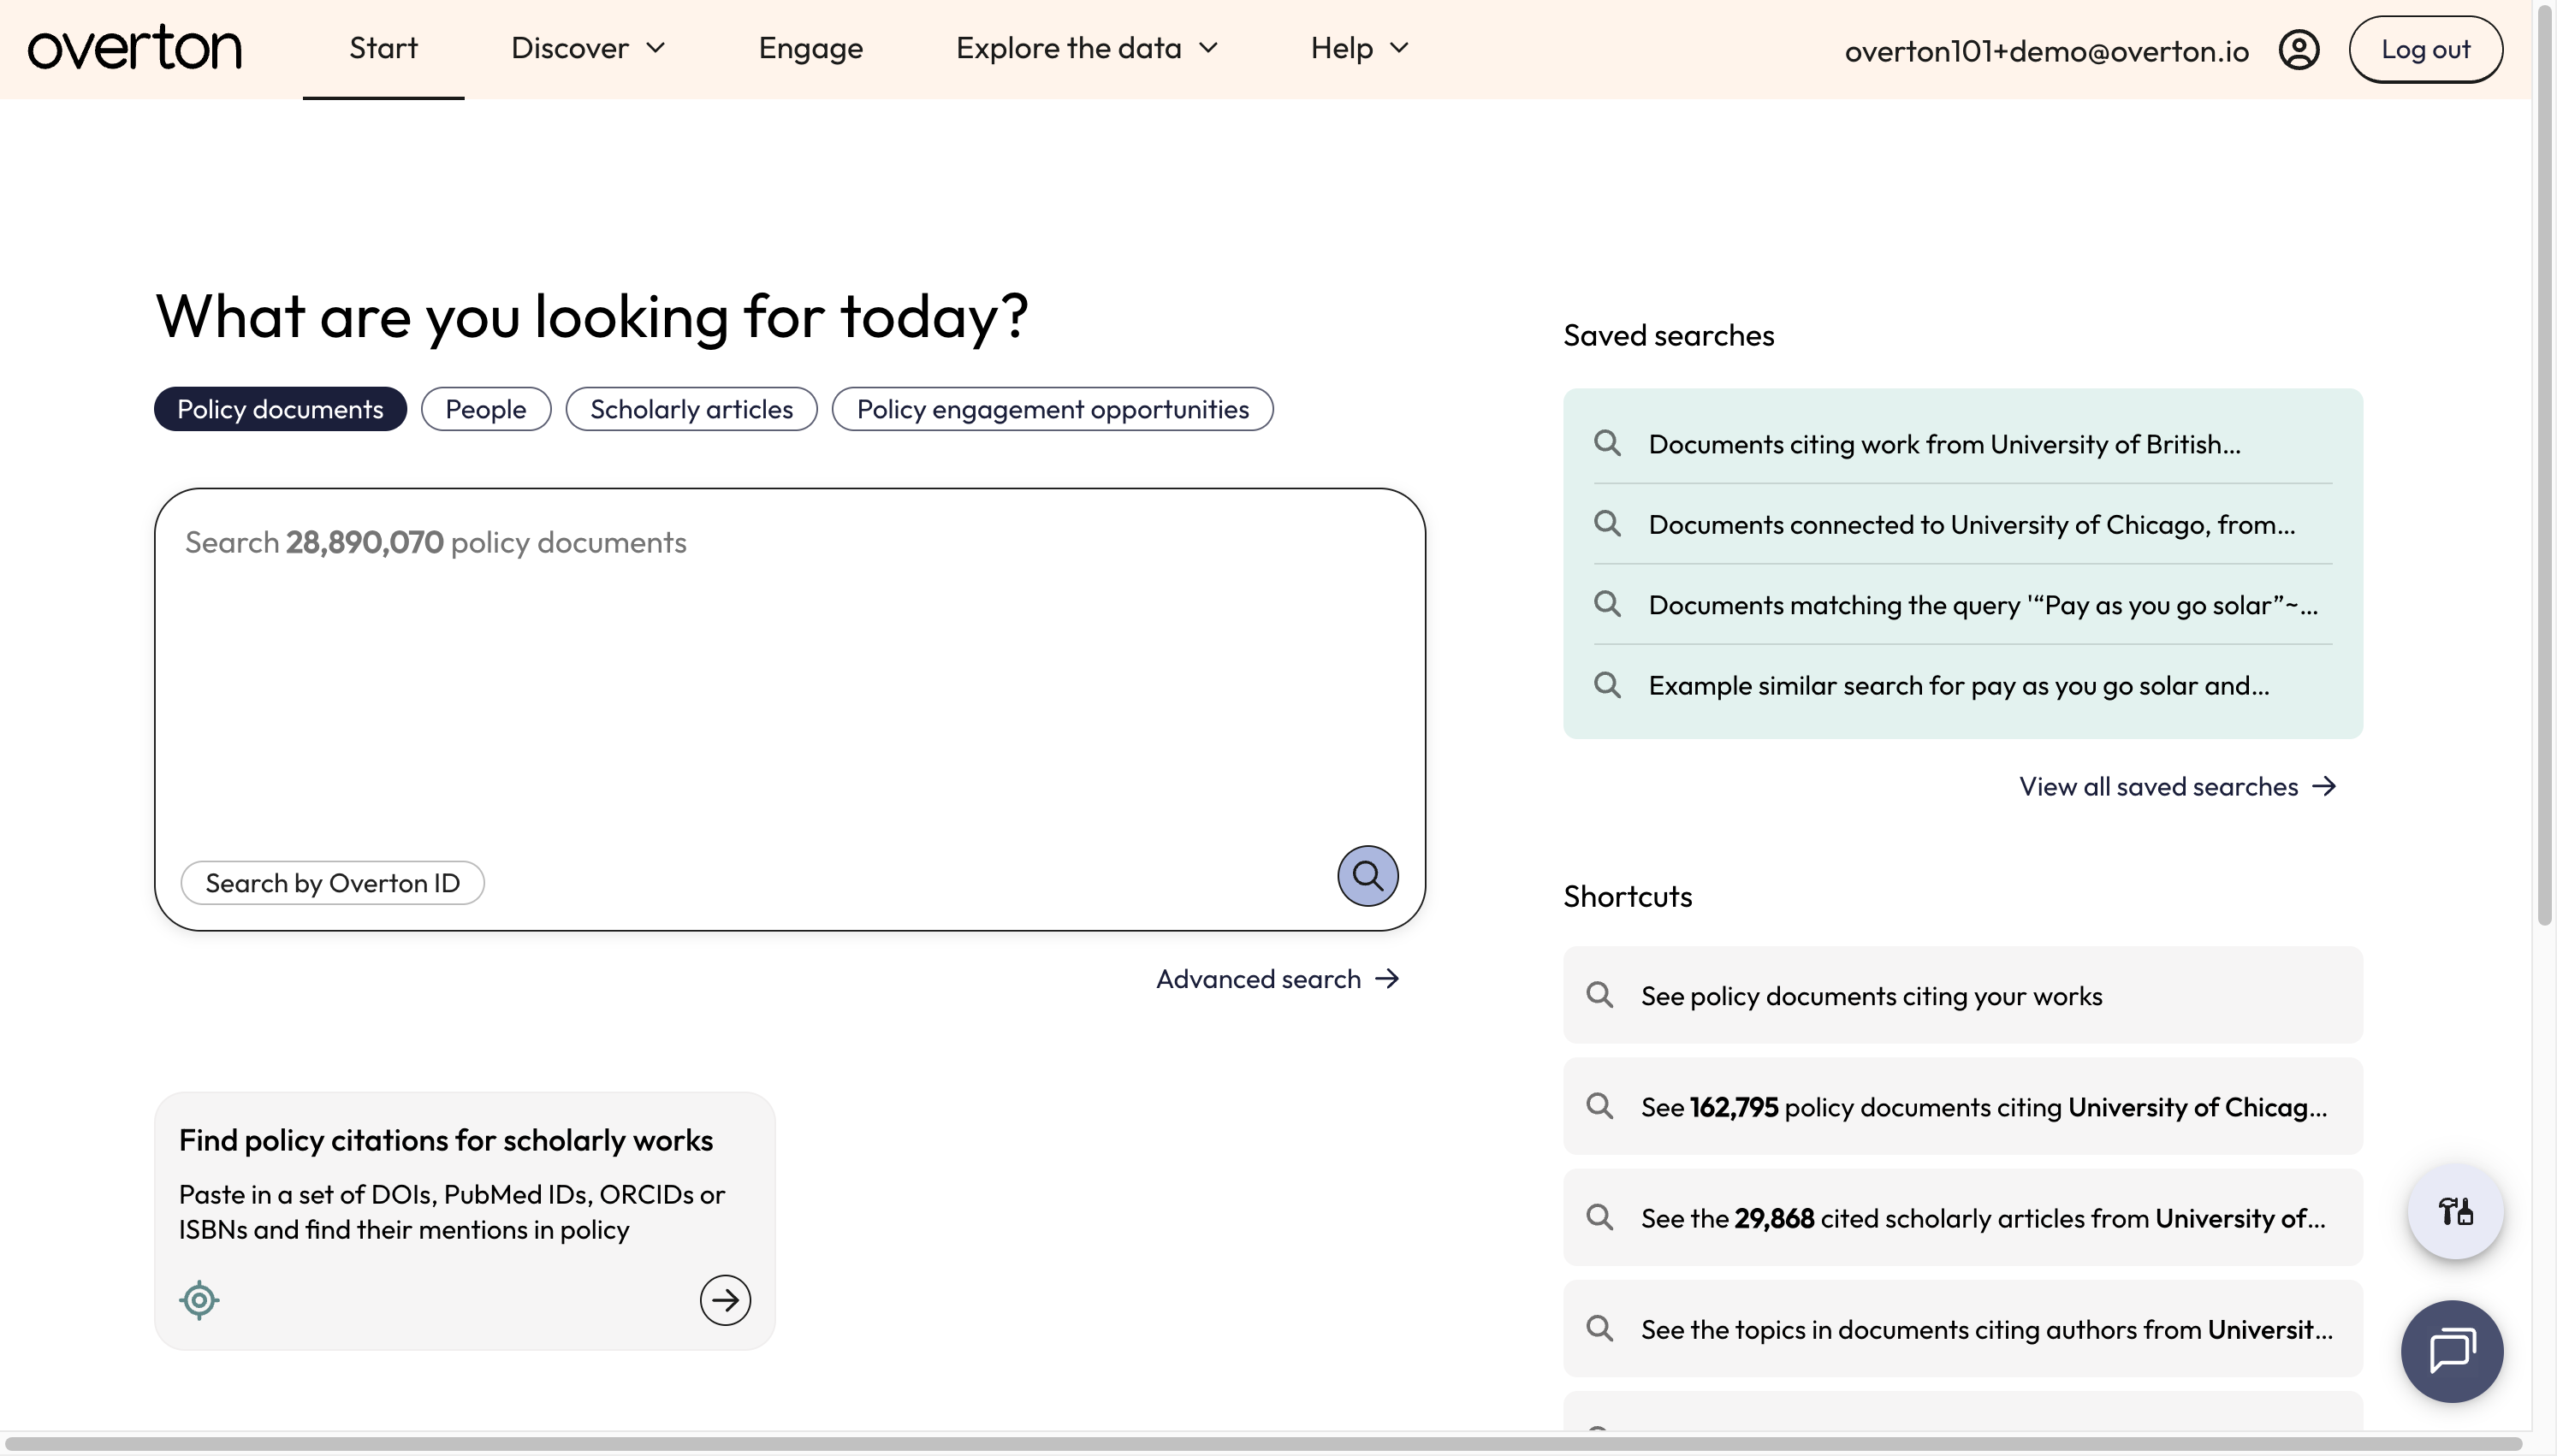Open topics in documents citing authors shortcut

(x=1962, y=1329)
